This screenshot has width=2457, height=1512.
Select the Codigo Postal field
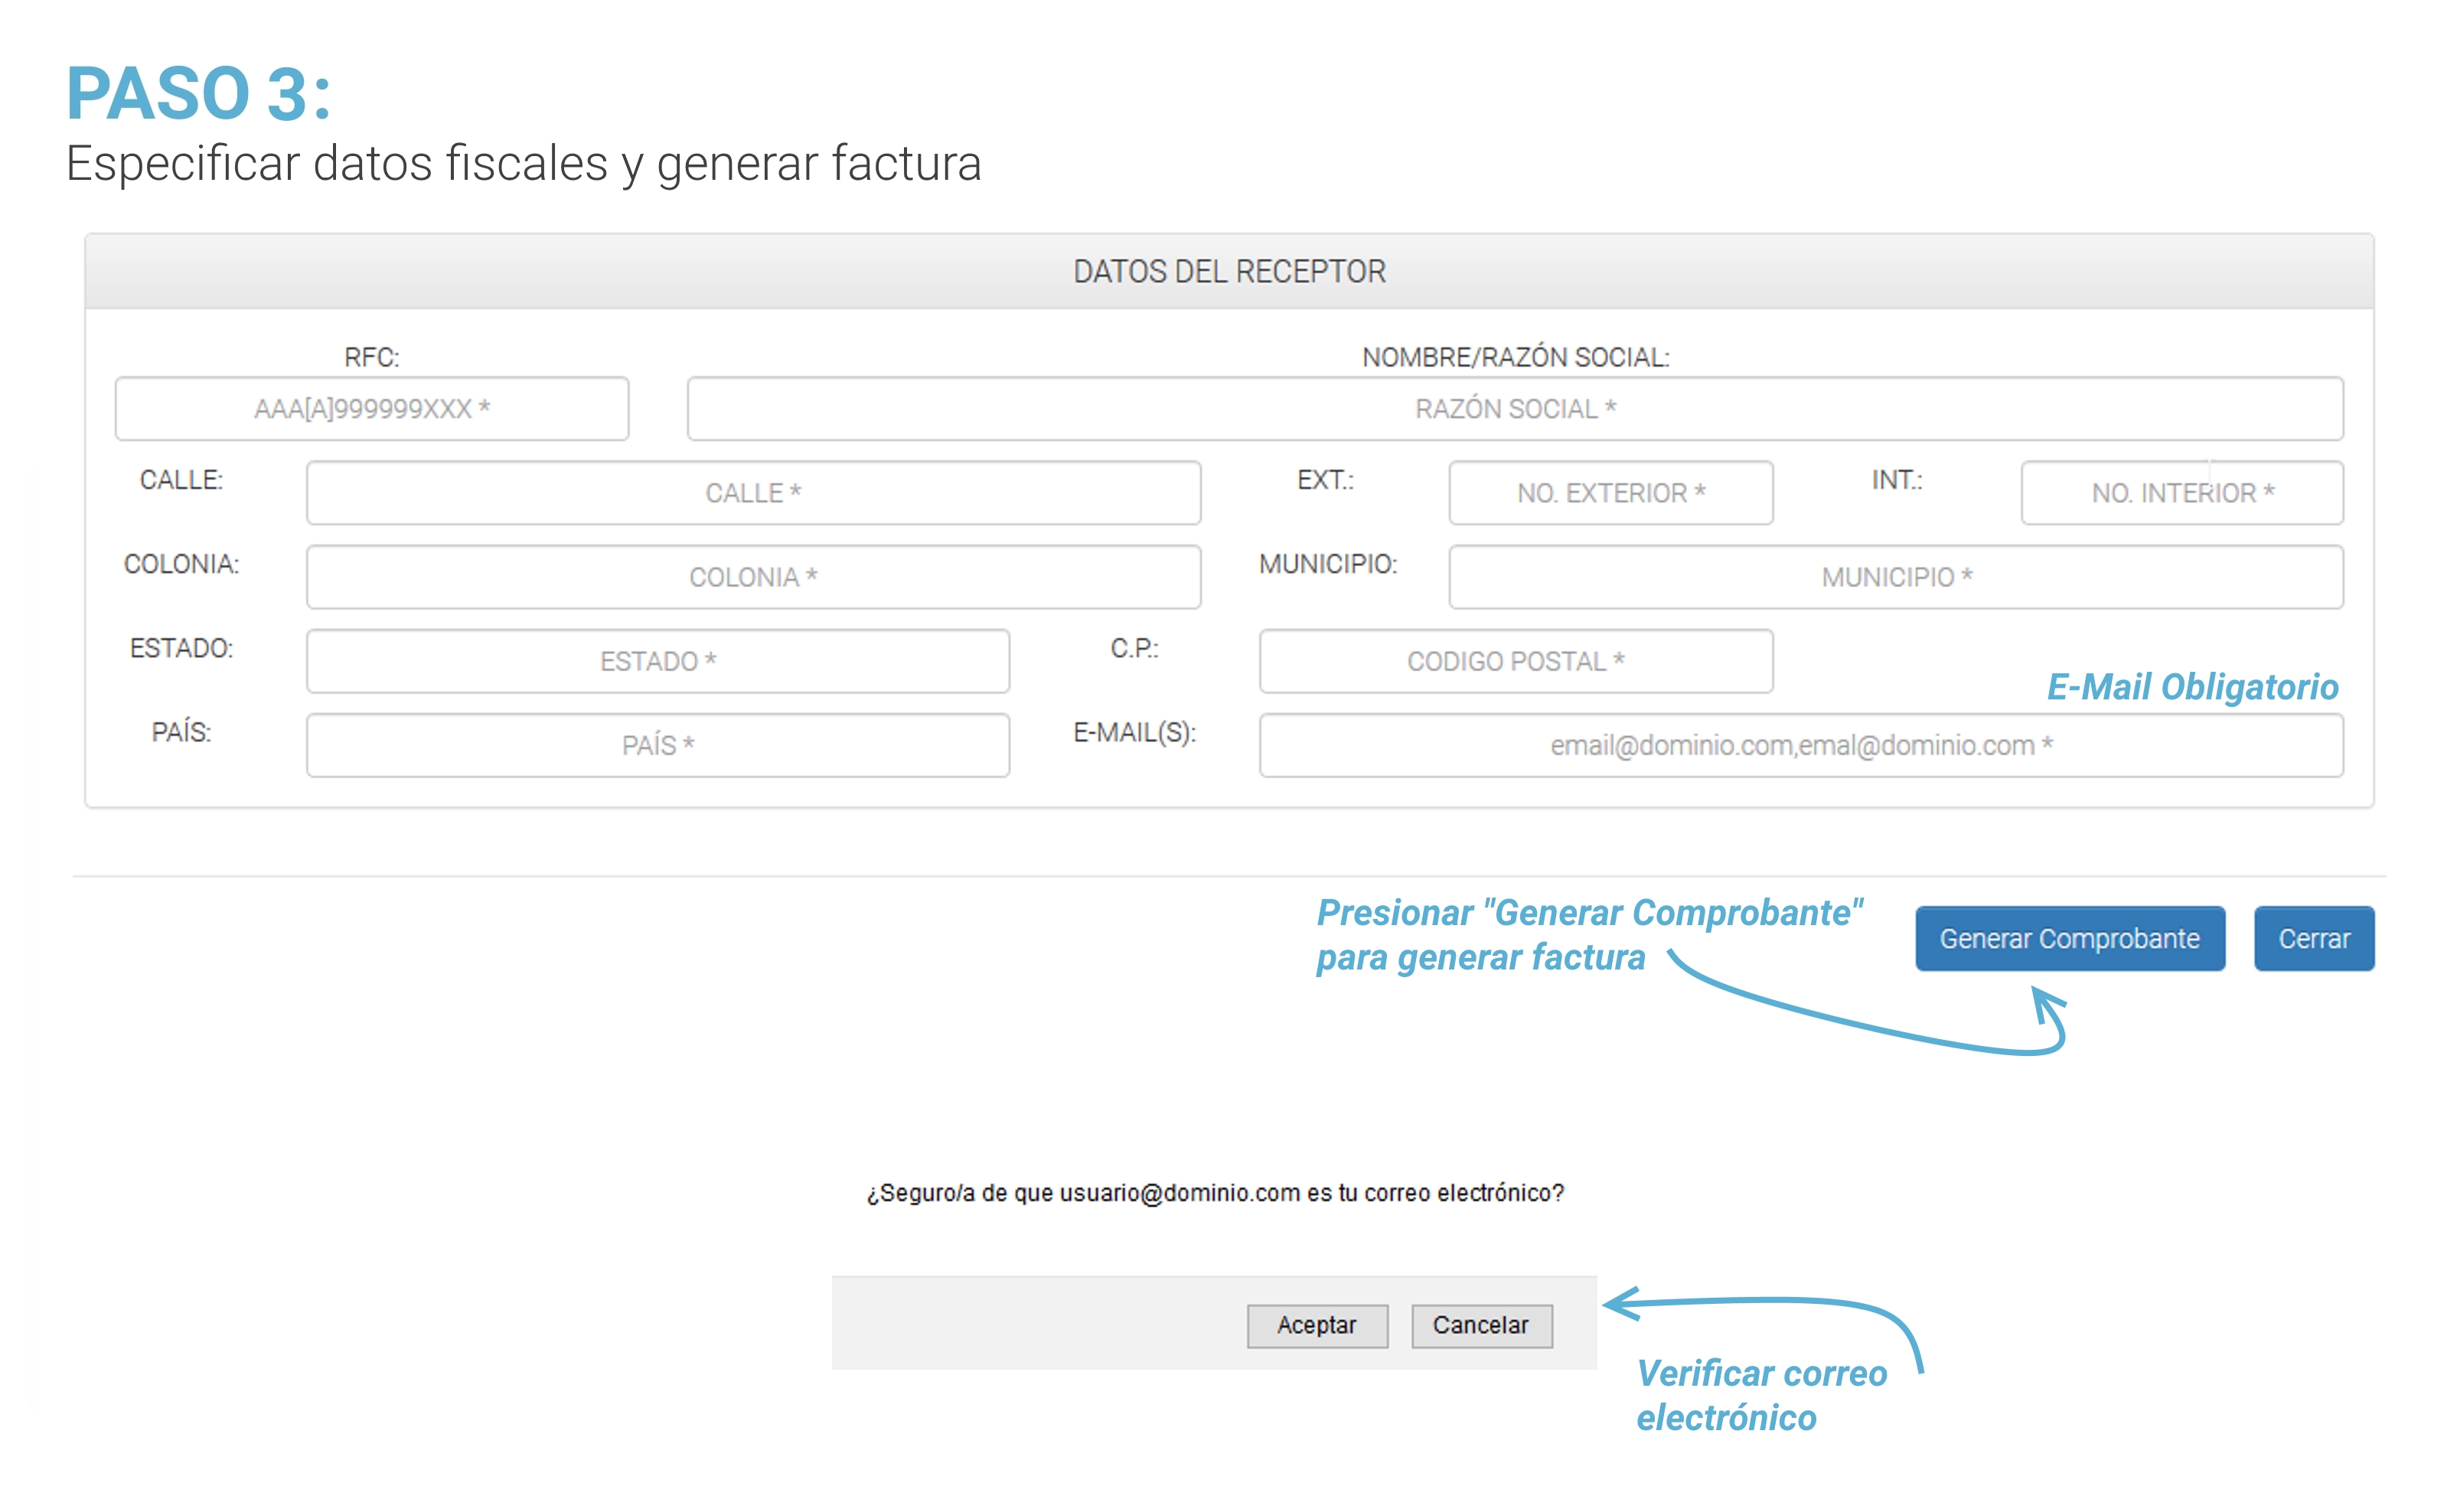click(x=1515, y=660)
